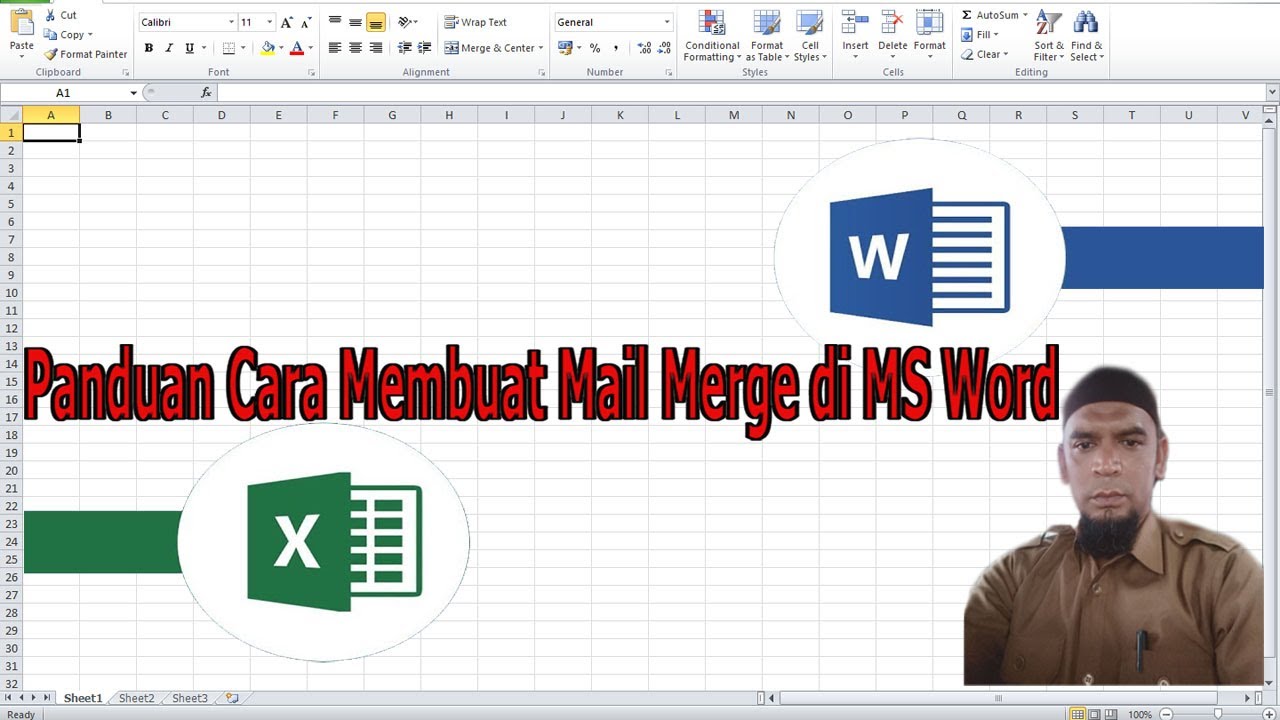The image size is (1280, 720).
Task: Align text to the right
Action: click(x=376, y=48)
